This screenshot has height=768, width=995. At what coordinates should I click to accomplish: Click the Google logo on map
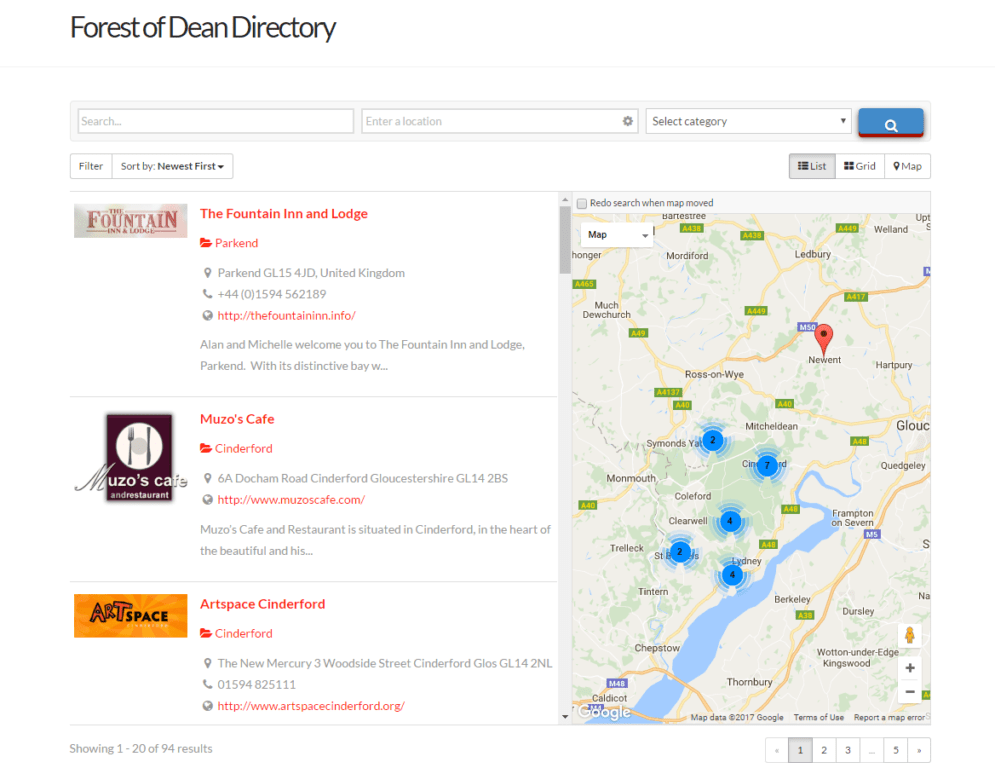[604, 712]
